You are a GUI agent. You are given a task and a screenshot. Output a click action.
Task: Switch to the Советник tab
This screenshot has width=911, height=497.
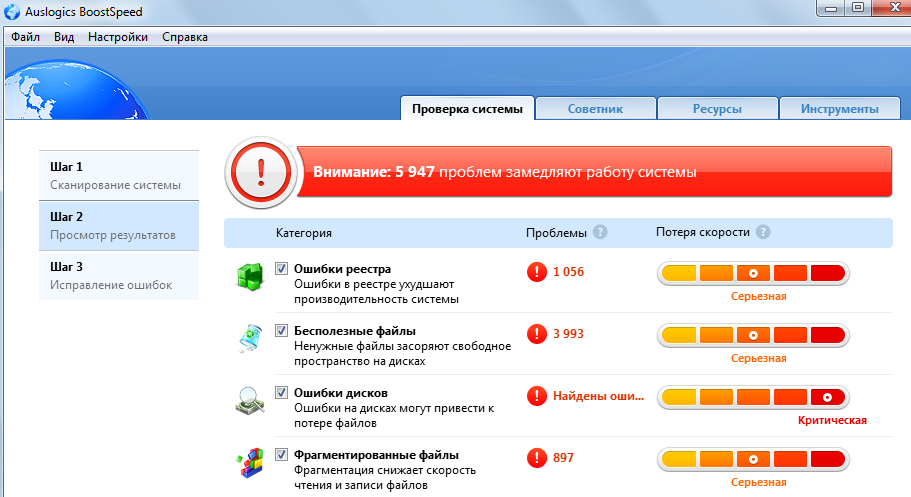click(x=596, y=109)
